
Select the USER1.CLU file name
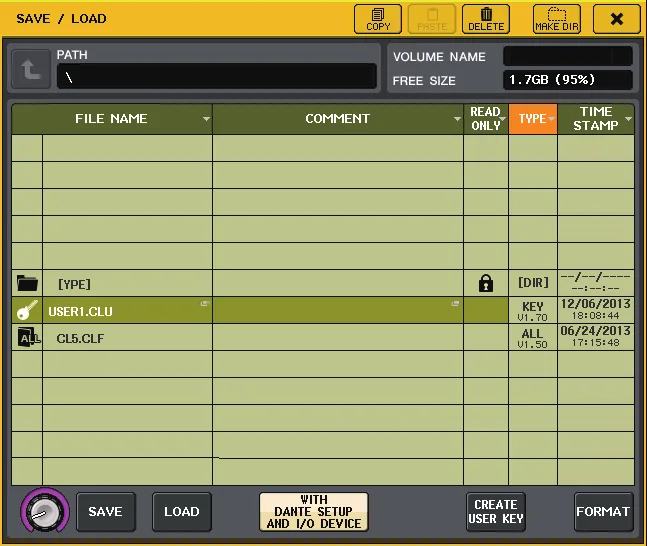tap(80, 311)
